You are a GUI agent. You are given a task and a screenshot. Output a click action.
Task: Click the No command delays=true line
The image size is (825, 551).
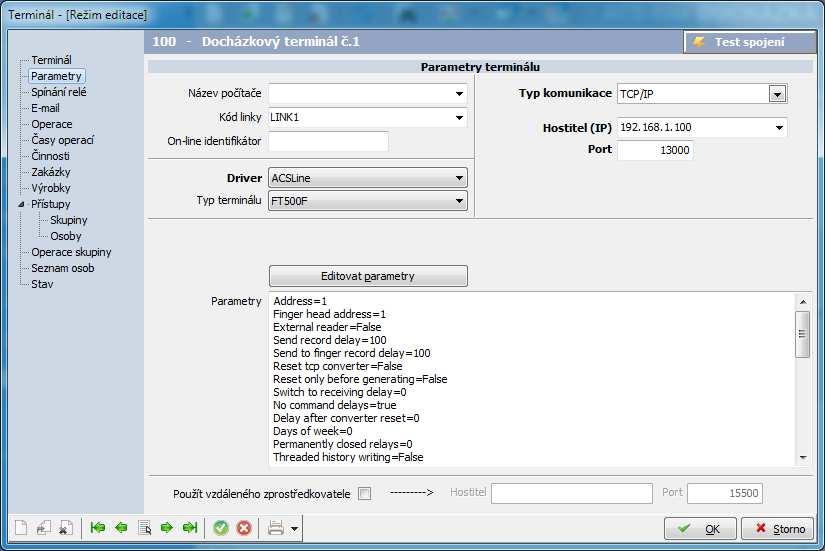point(335,405)
